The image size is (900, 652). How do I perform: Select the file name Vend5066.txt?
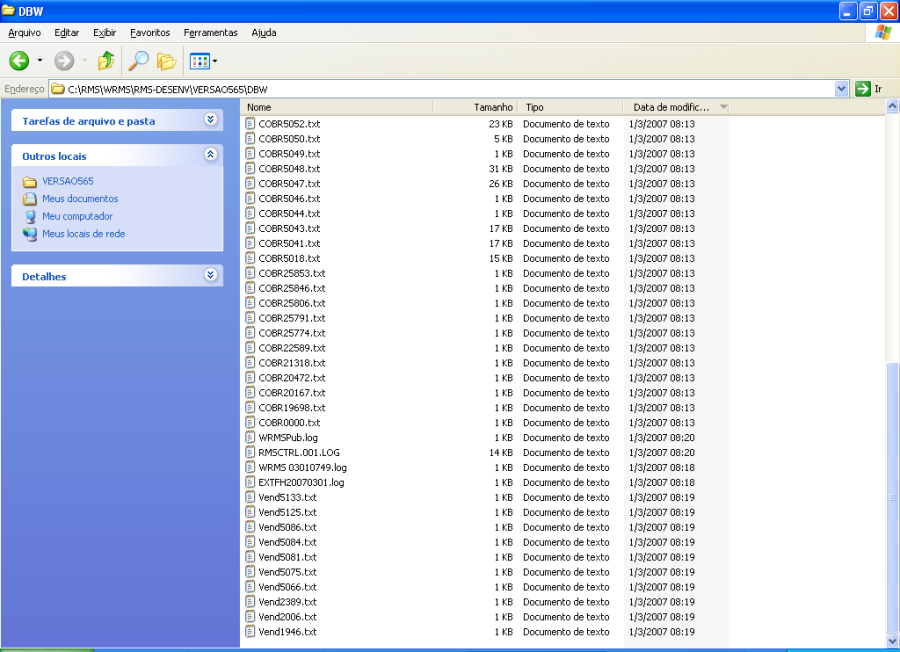[x=288, y=587]
